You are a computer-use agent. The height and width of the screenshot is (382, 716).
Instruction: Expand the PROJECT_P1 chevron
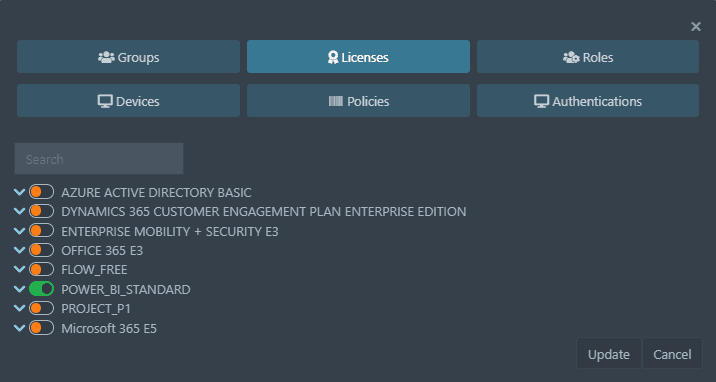coord(20,308)
